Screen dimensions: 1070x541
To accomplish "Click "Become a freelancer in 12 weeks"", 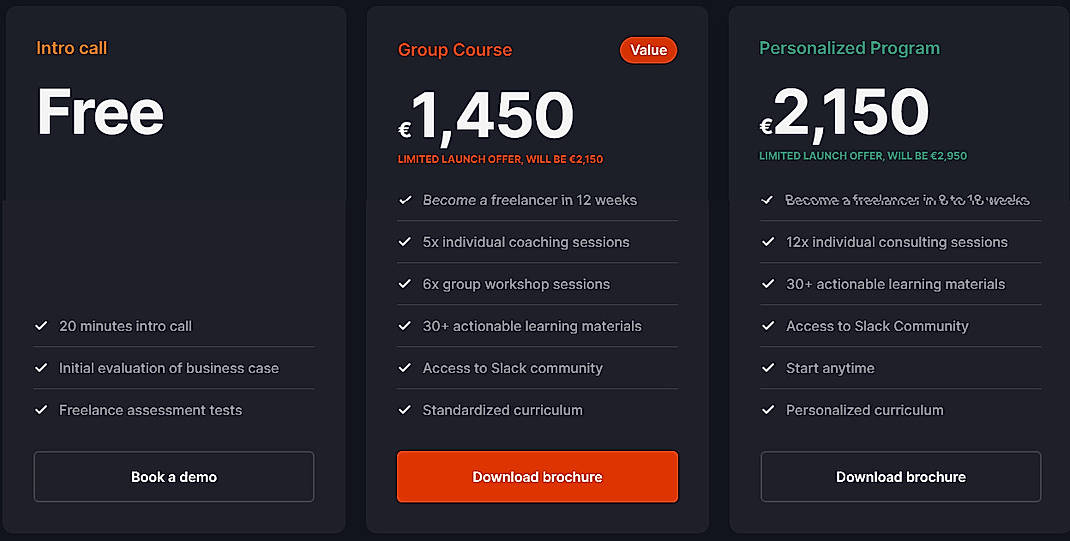I will tap(530, 200).
